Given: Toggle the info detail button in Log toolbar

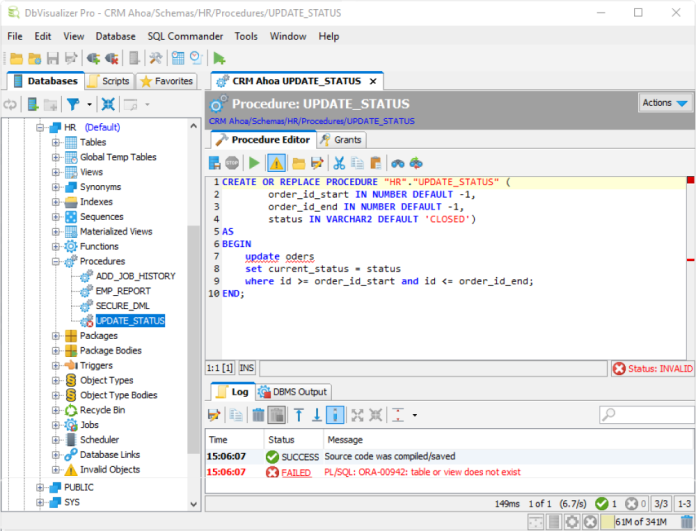Looking at the screenshot, I should (x=335, y=414).
